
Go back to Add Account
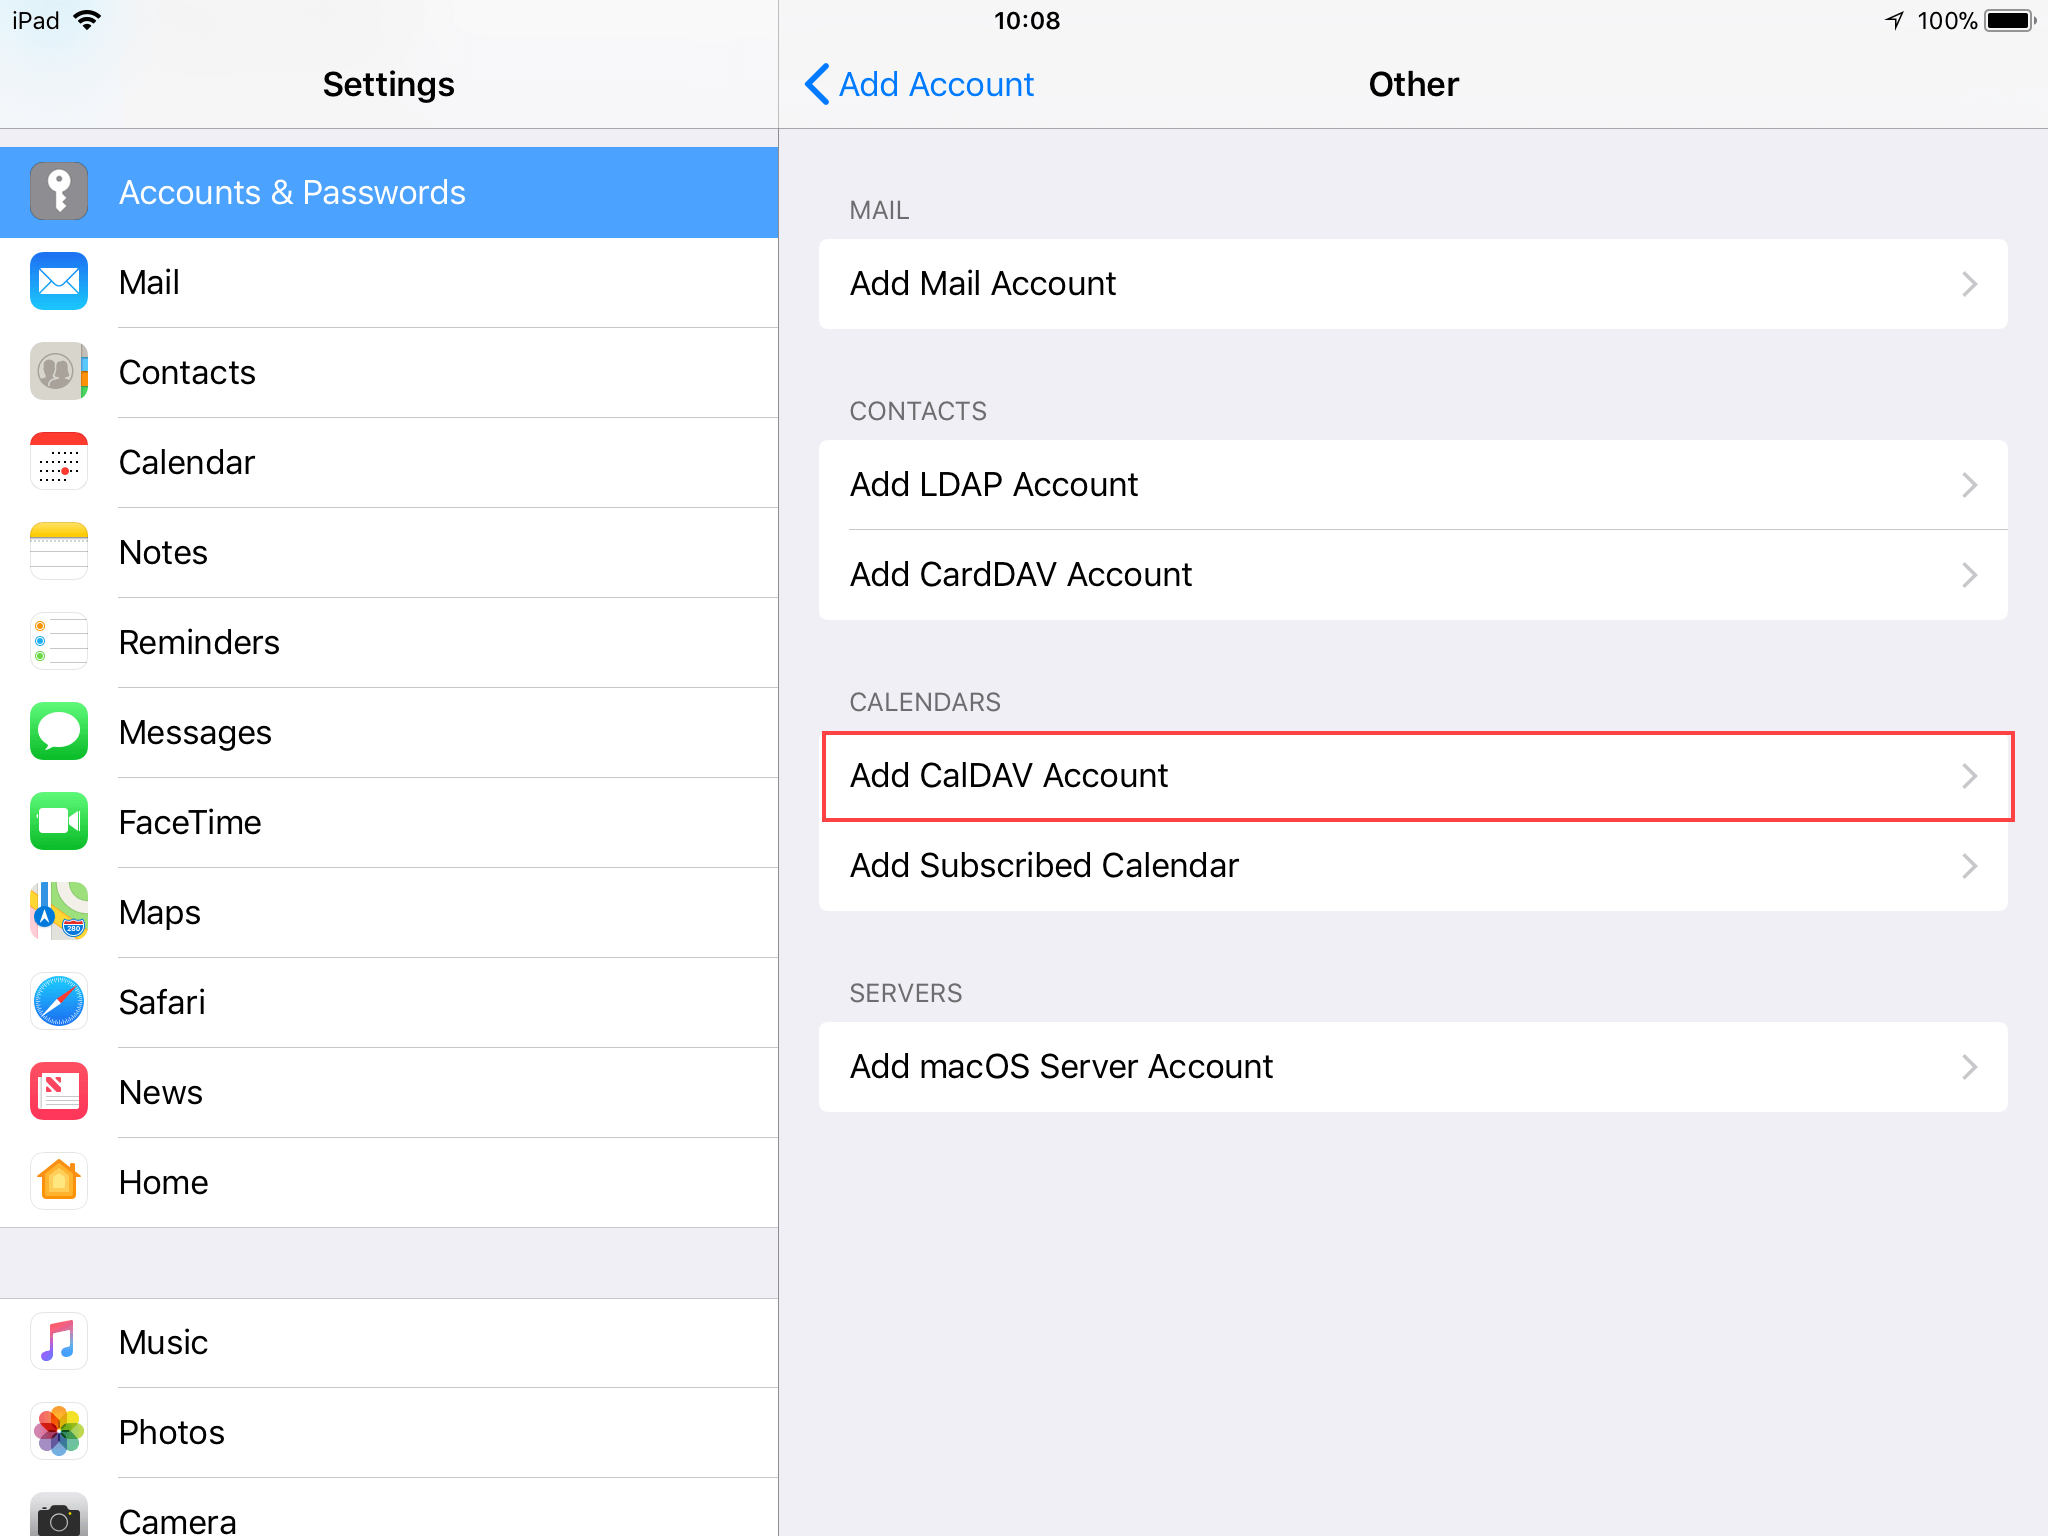pyautogui.click(x=919, y=84)
